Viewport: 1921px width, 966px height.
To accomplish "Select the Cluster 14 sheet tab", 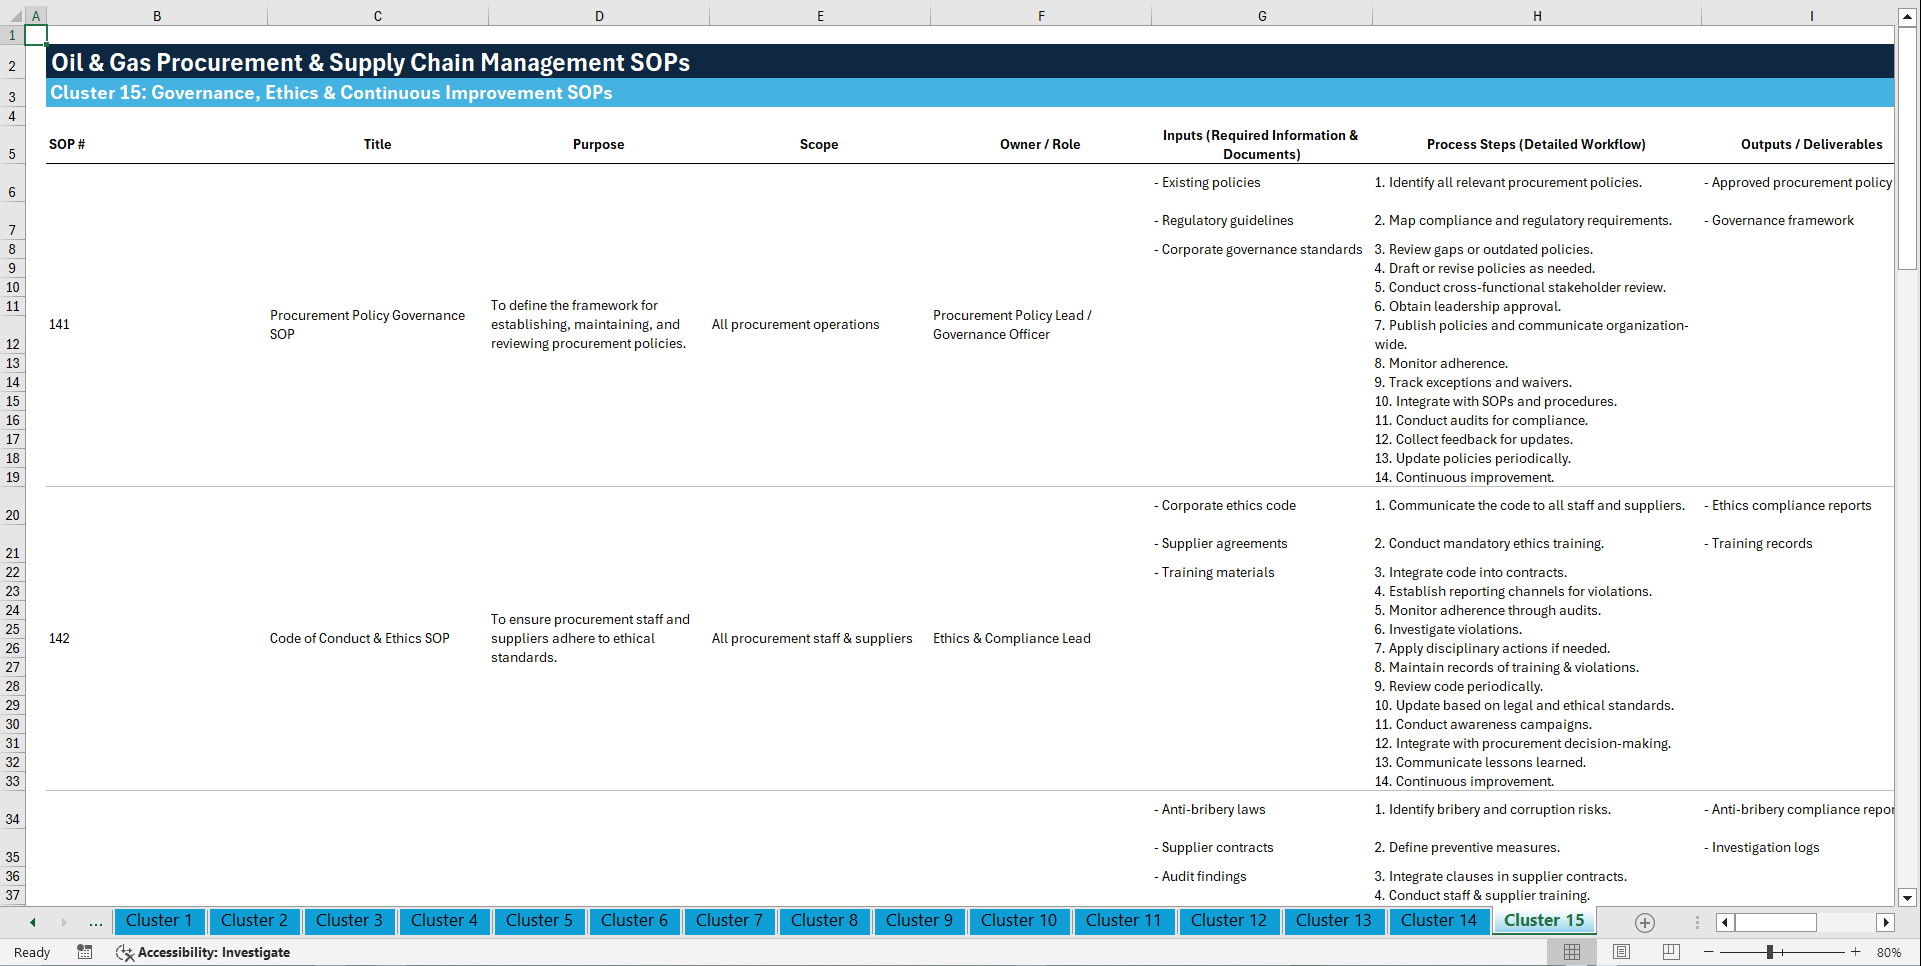I will coord(1439,921).
